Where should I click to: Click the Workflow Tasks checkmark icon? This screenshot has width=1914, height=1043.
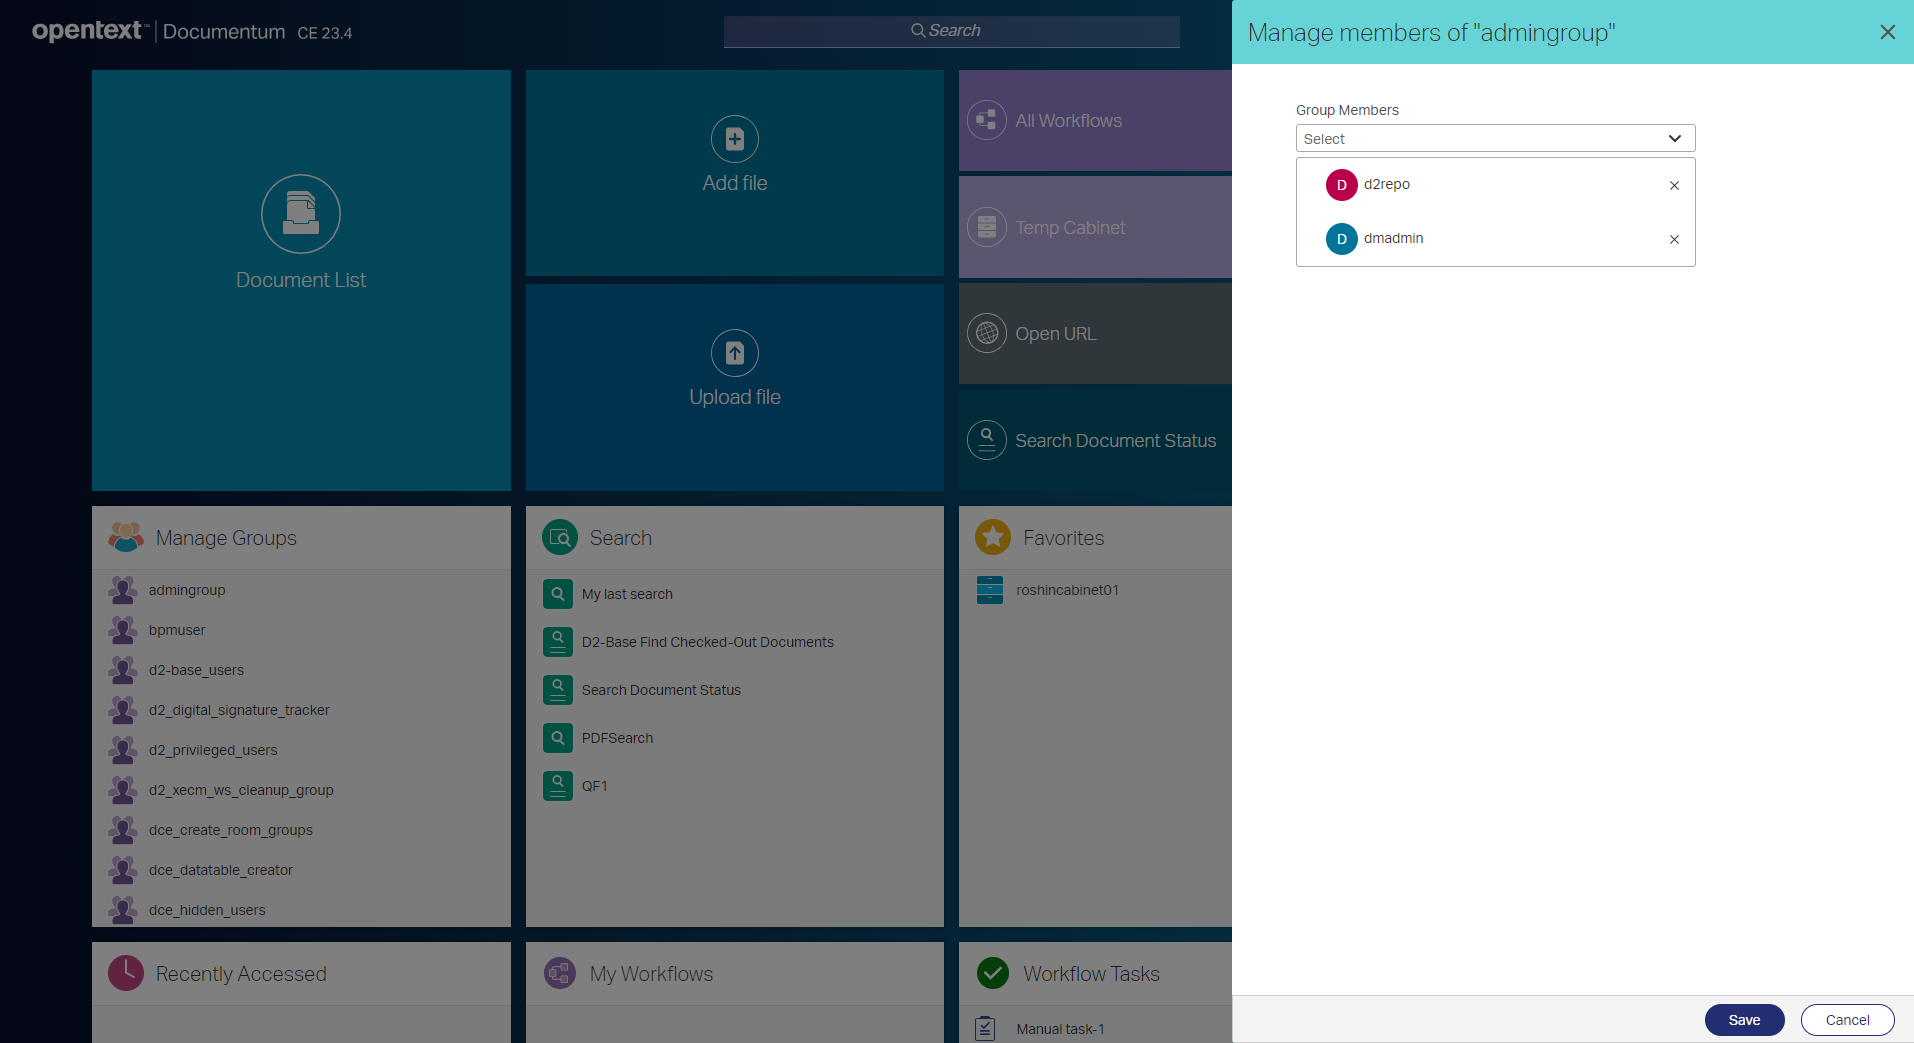(x=992, y=972)
